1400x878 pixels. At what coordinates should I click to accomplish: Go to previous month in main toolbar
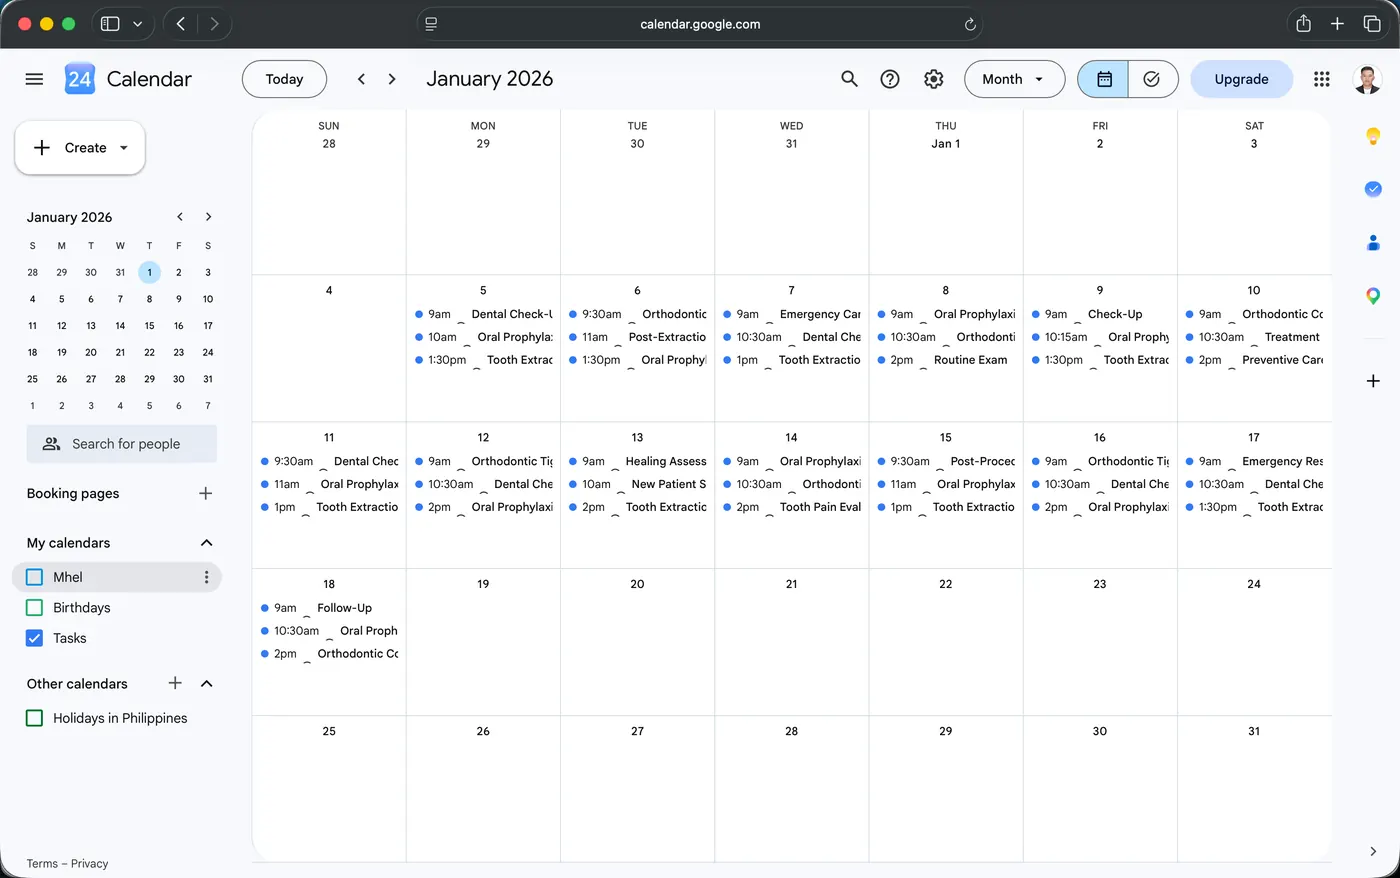click(361, 79)
